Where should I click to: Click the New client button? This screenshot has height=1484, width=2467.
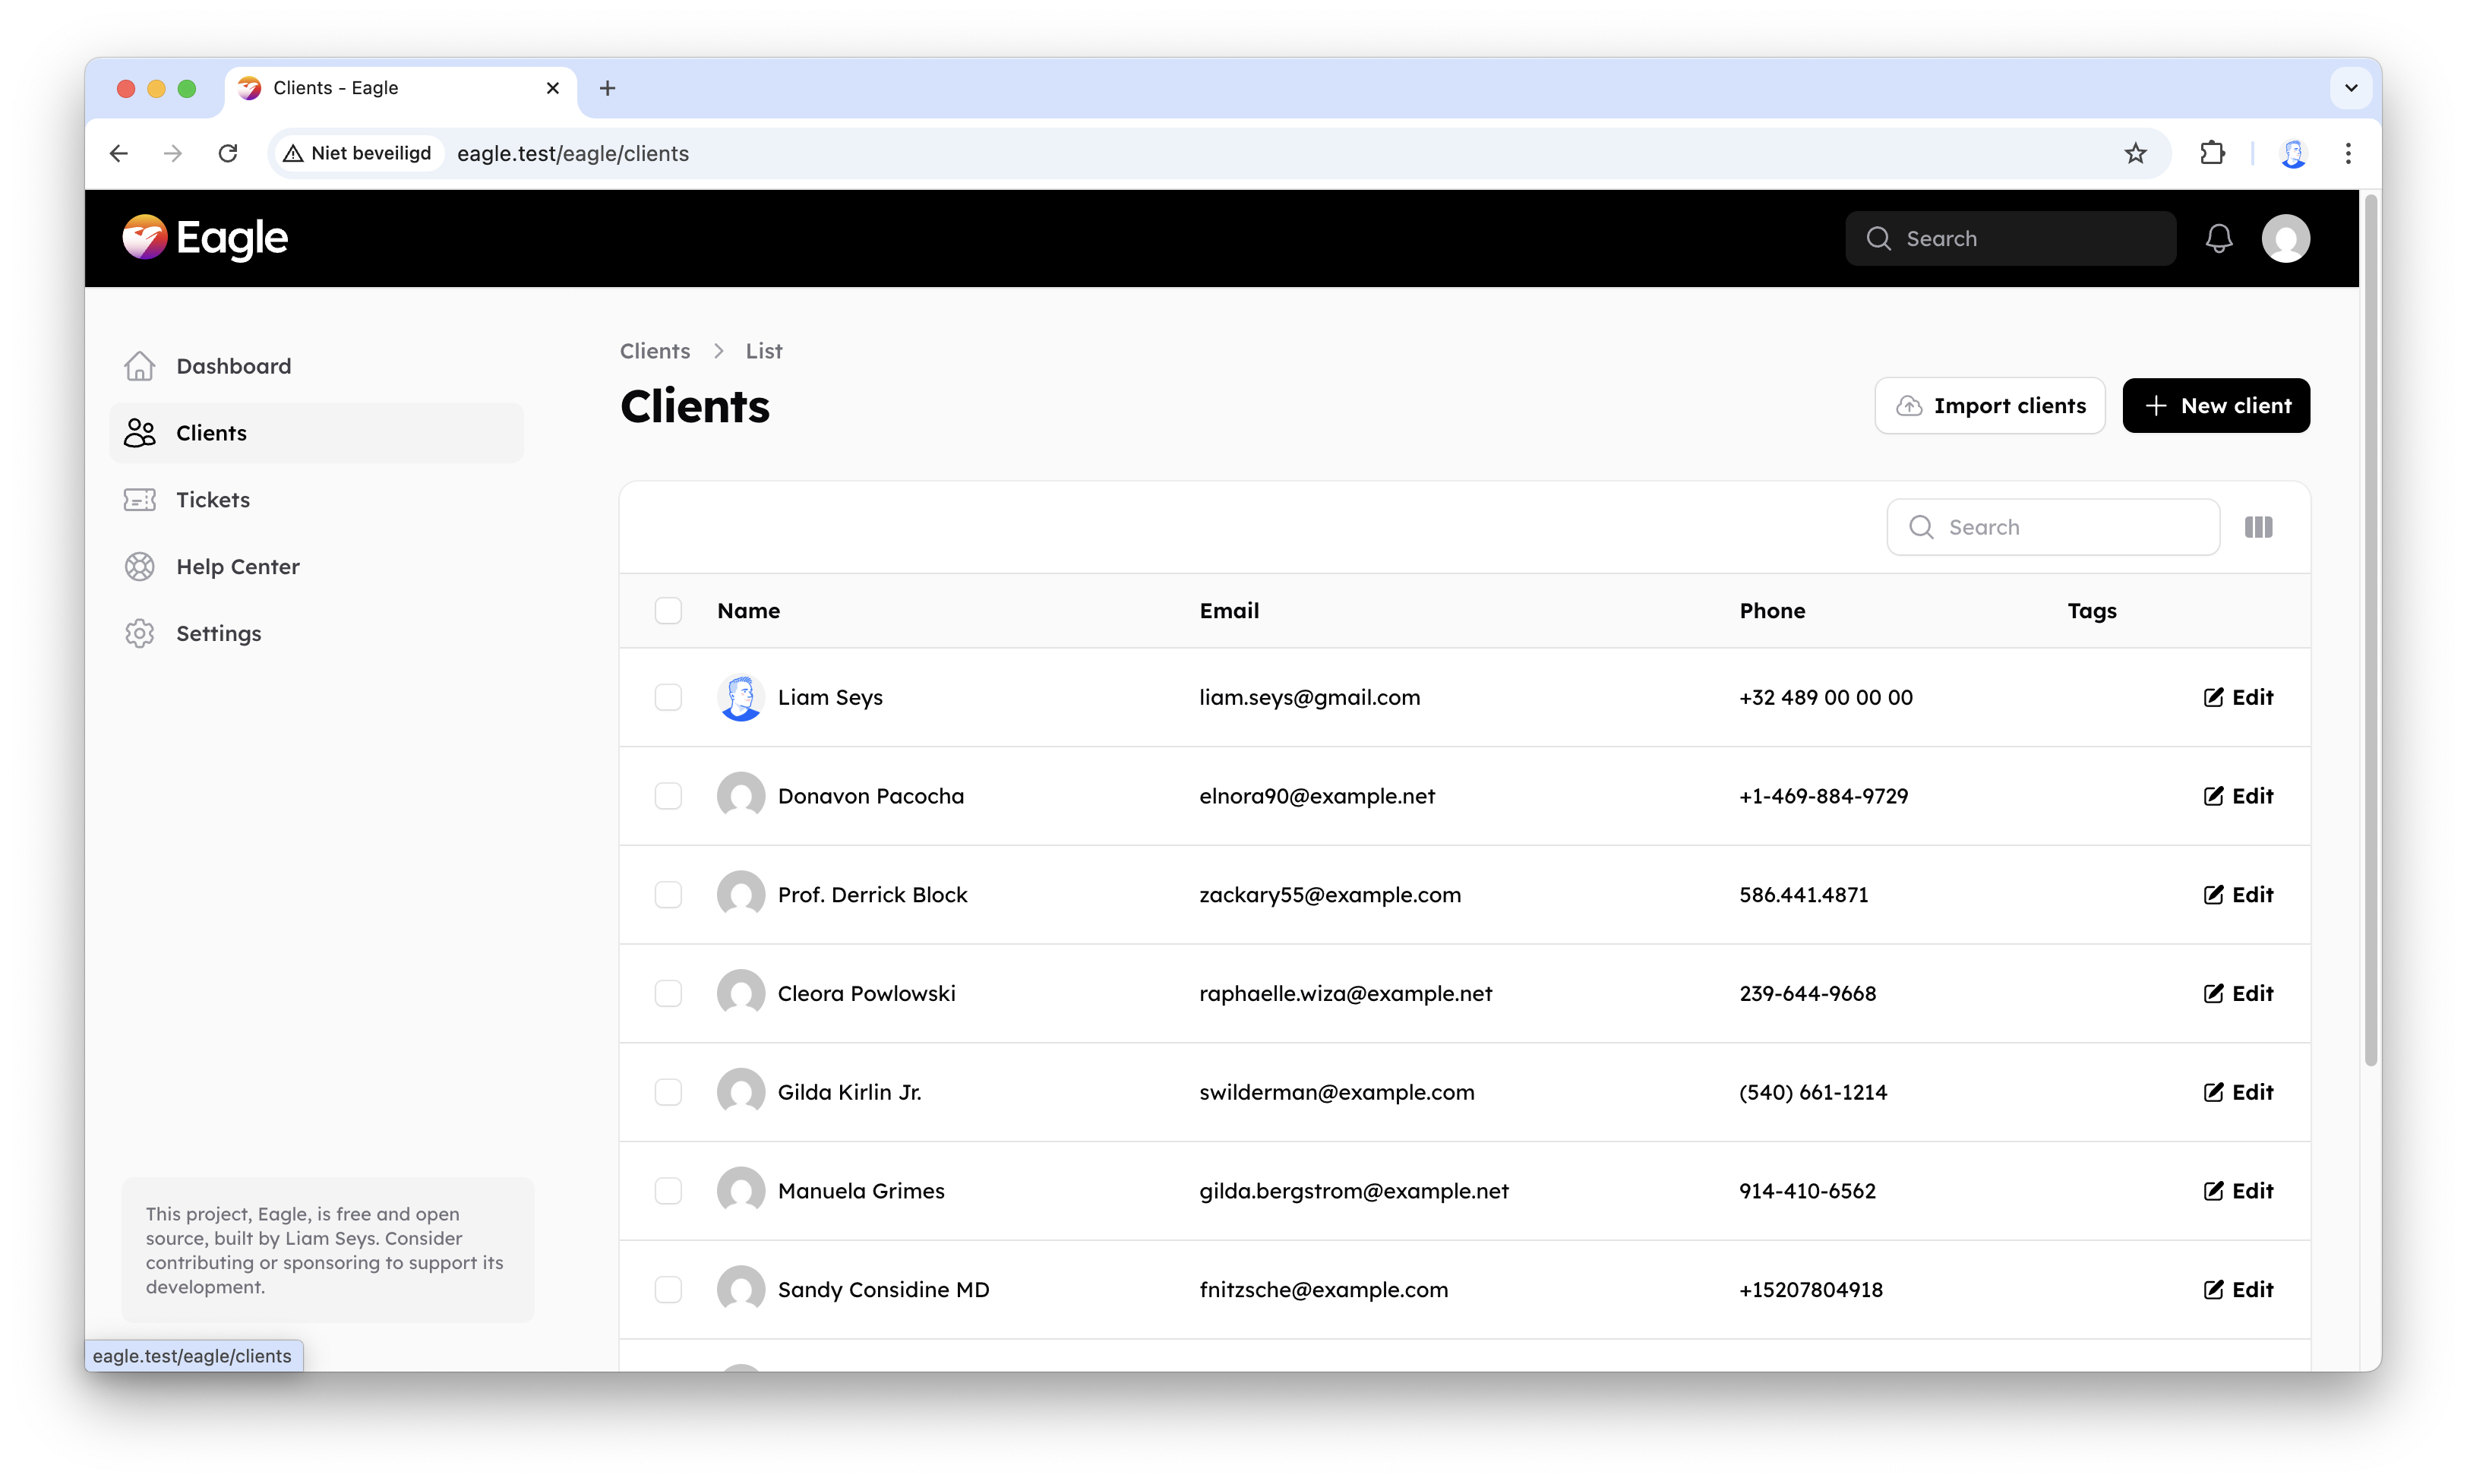click(2216, 406)
